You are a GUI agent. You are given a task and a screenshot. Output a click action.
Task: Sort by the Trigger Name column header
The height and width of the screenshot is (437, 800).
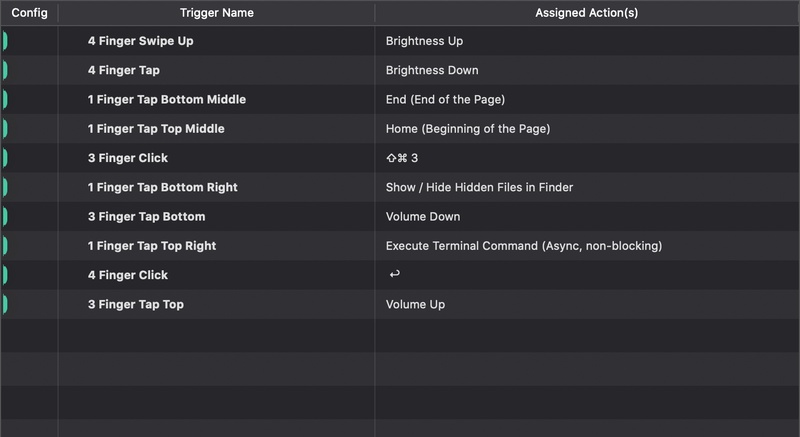pos(216,13)
